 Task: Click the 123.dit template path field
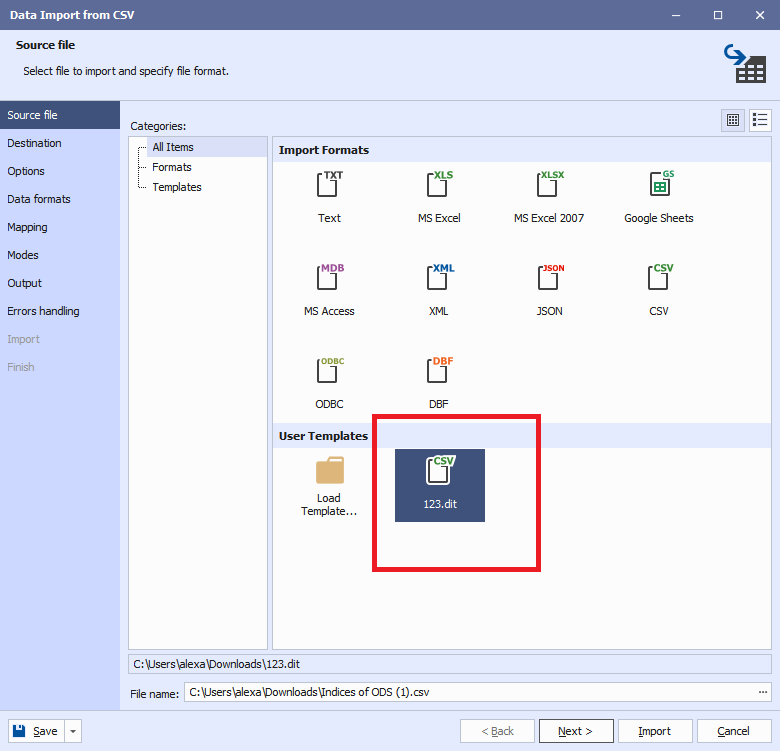coord(450,664)
